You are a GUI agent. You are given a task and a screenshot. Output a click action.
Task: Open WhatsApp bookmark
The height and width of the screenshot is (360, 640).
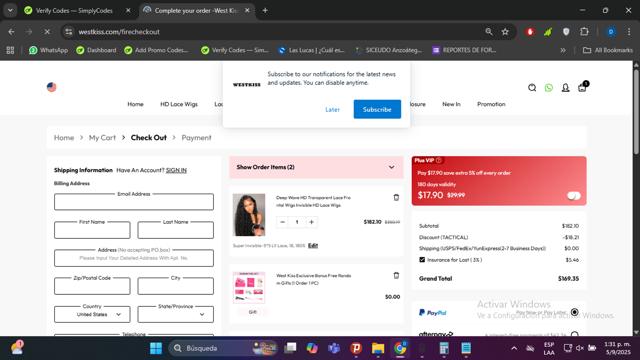pos(48,50)
